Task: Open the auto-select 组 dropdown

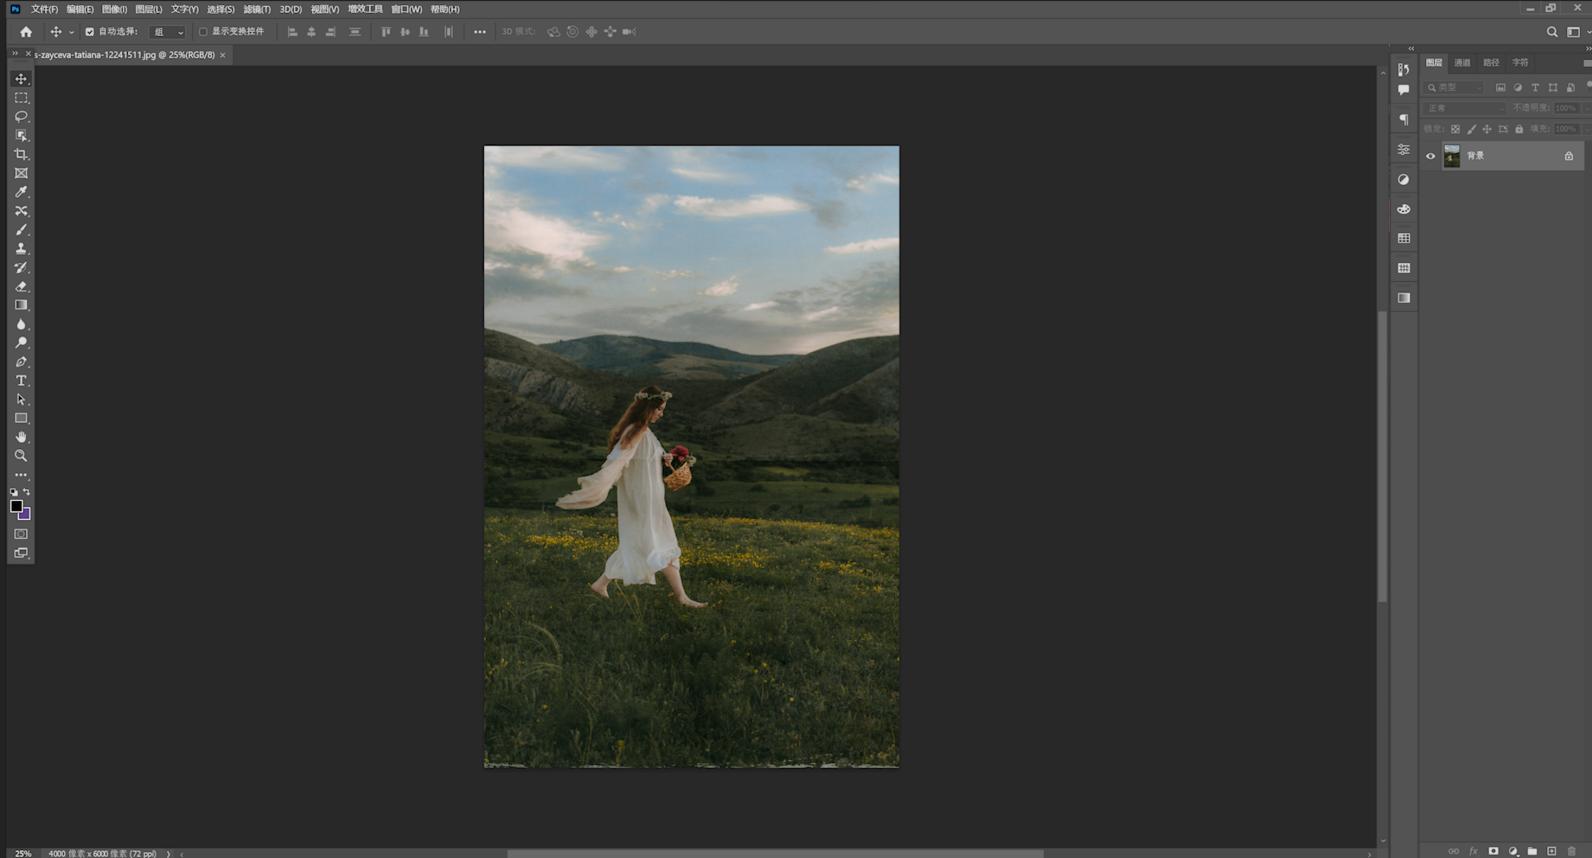Action: (167, 32)
